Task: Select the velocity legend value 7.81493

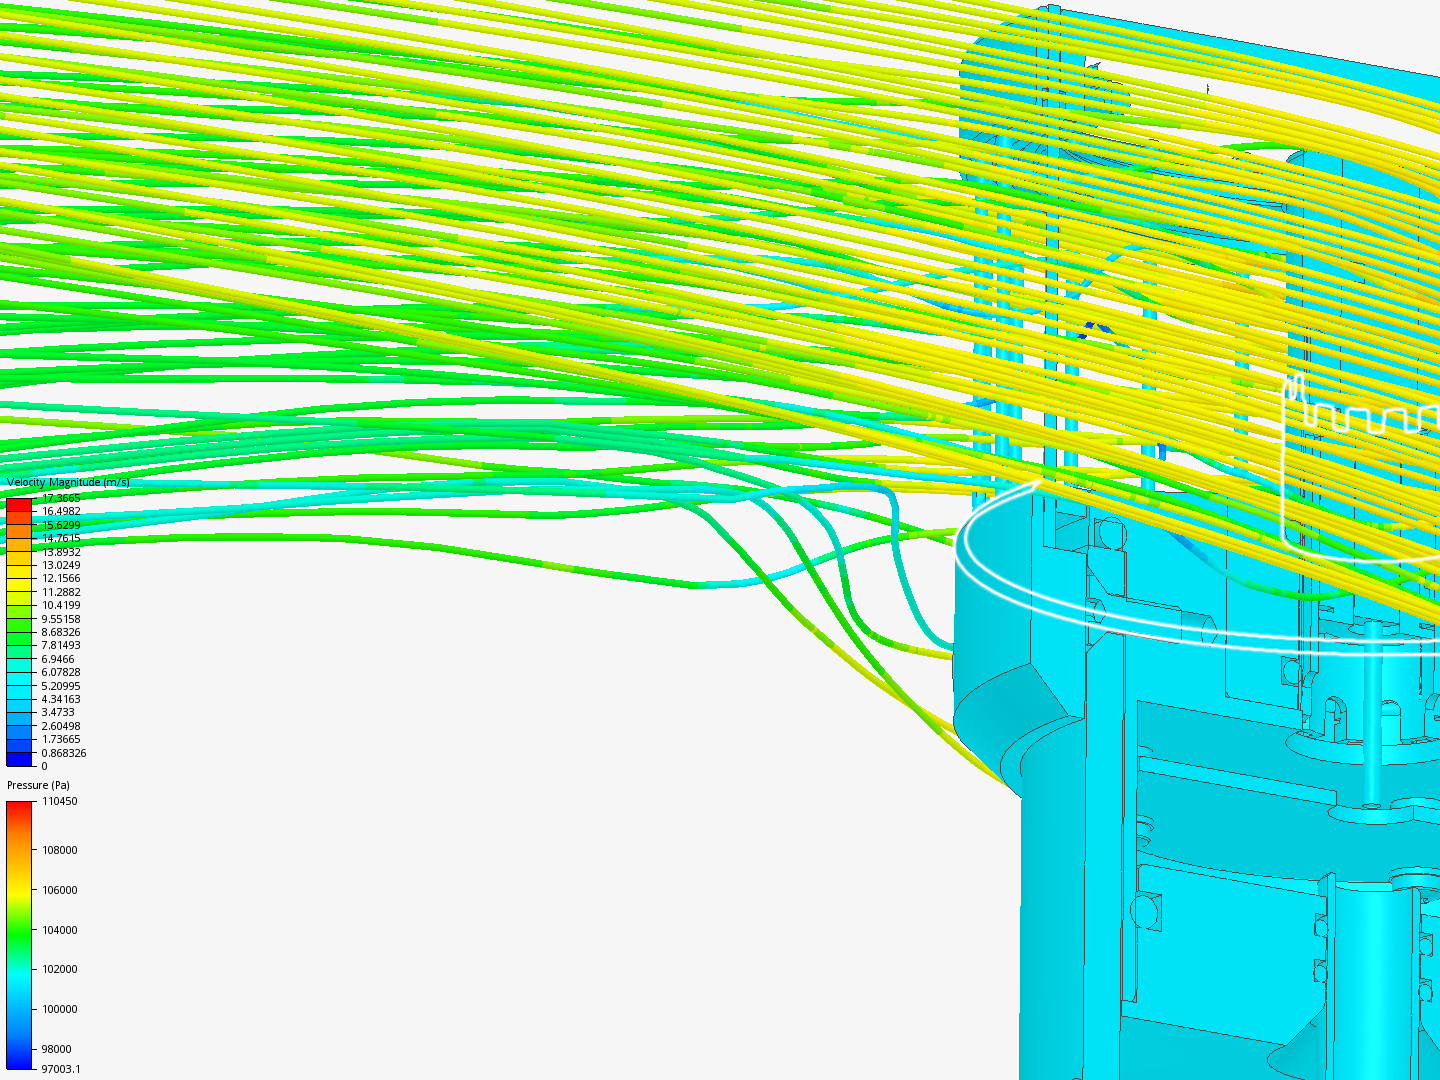Action: coord(61,645)
